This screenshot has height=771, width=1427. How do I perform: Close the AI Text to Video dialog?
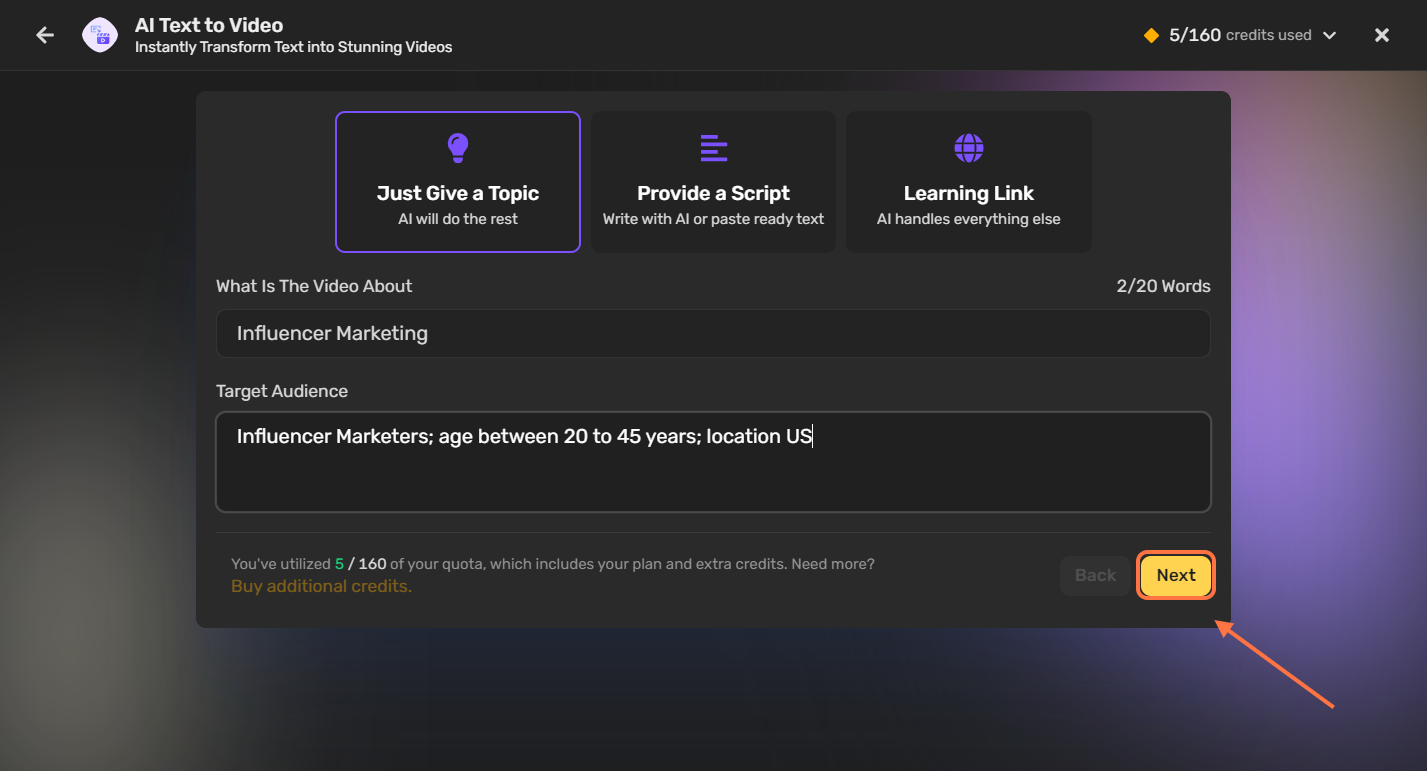click(x=1382, y=35)
